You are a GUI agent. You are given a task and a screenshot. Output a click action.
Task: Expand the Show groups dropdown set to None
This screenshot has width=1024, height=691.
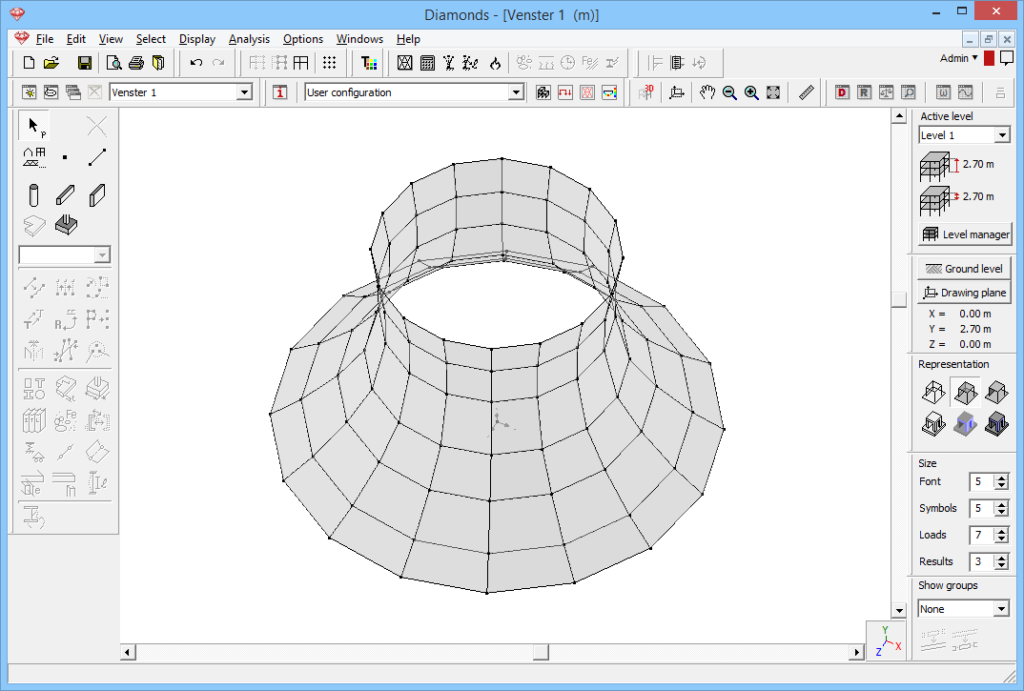pyautogui.click(x=1002, y=609)
